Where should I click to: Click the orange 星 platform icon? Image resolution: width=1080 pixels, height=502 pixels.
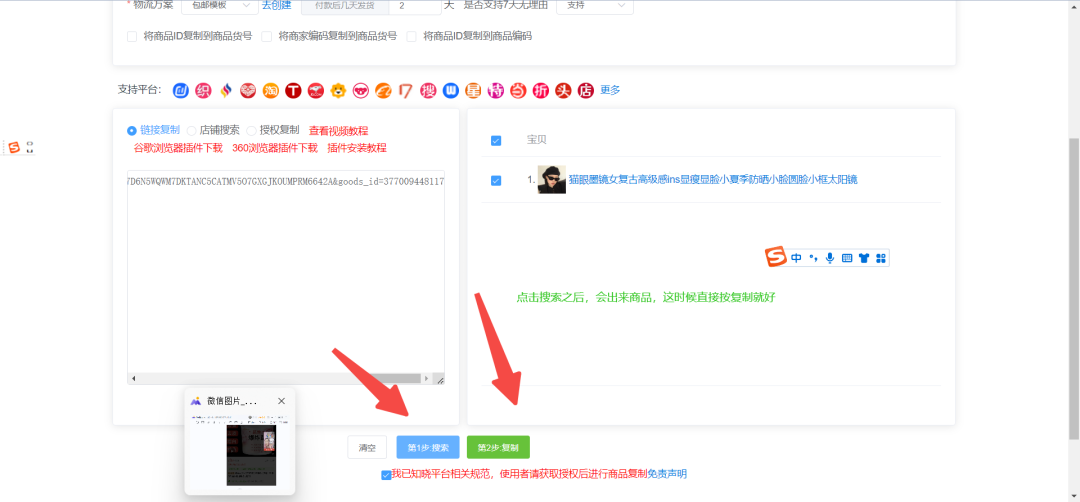coord(473,90)
